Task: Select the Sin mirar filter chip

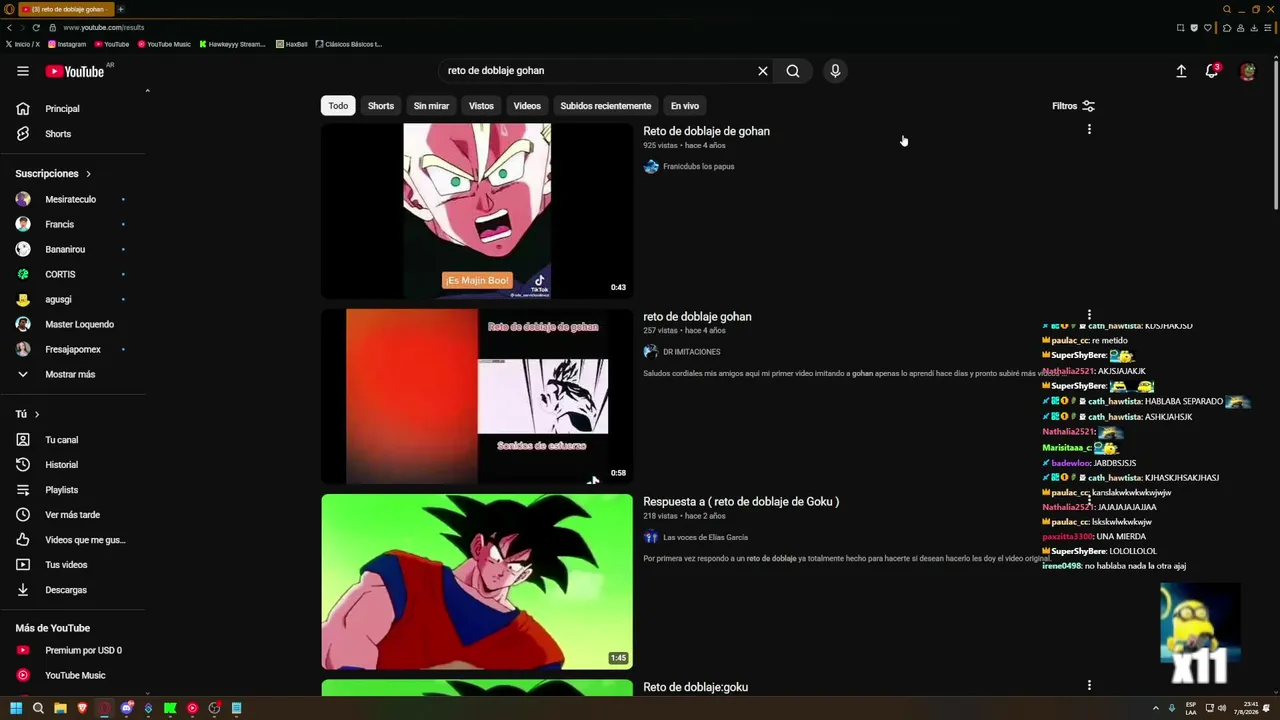Action: (432, 106)
